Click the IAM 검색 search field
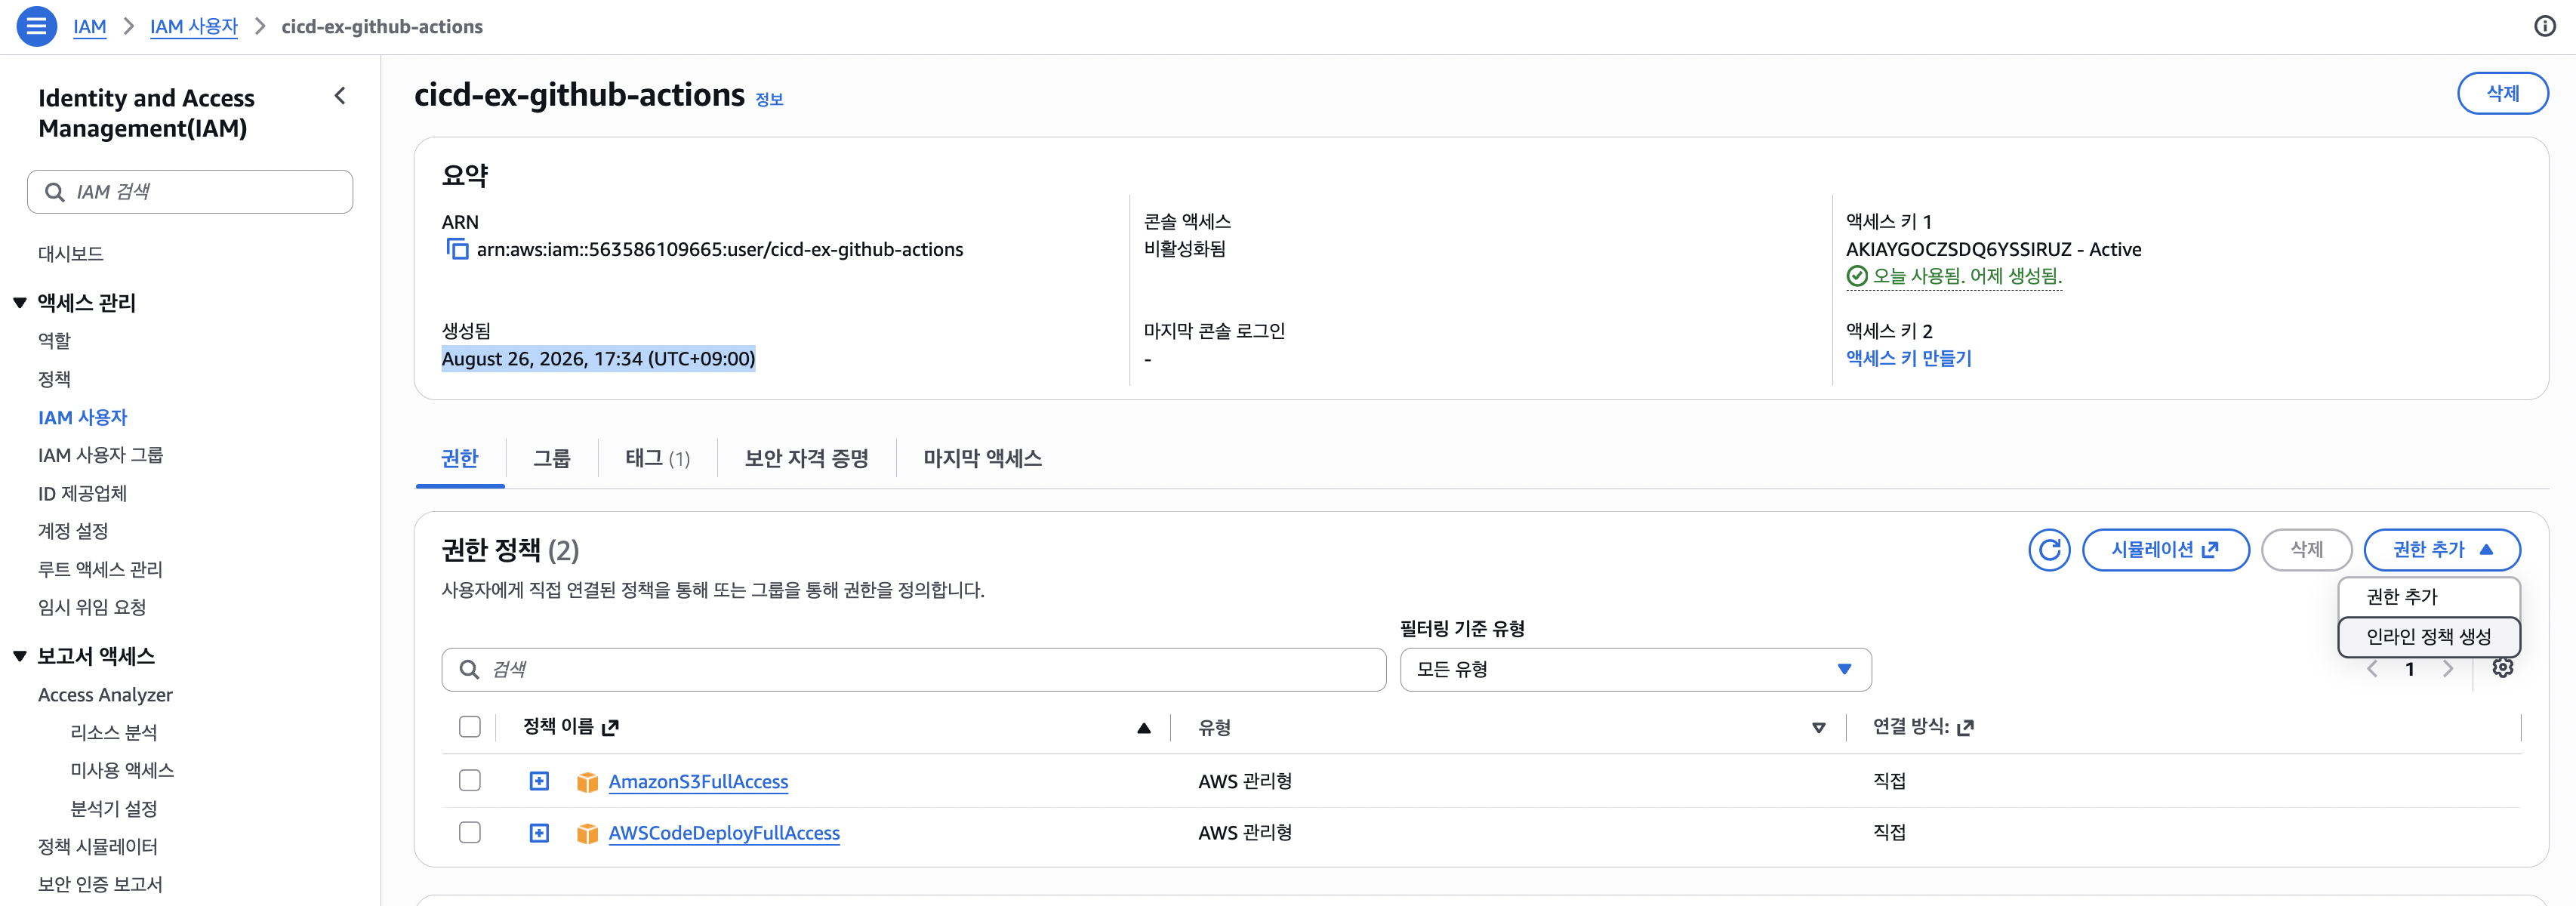Image resolution: width=2576 pixels, height=906 pixels. [x=190, y=191]
